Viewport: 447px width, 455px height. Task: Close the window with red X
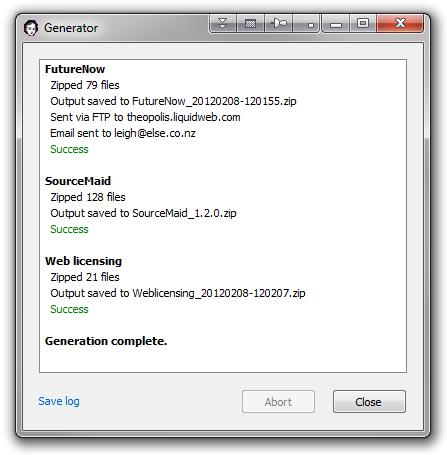tap(400, 23)
